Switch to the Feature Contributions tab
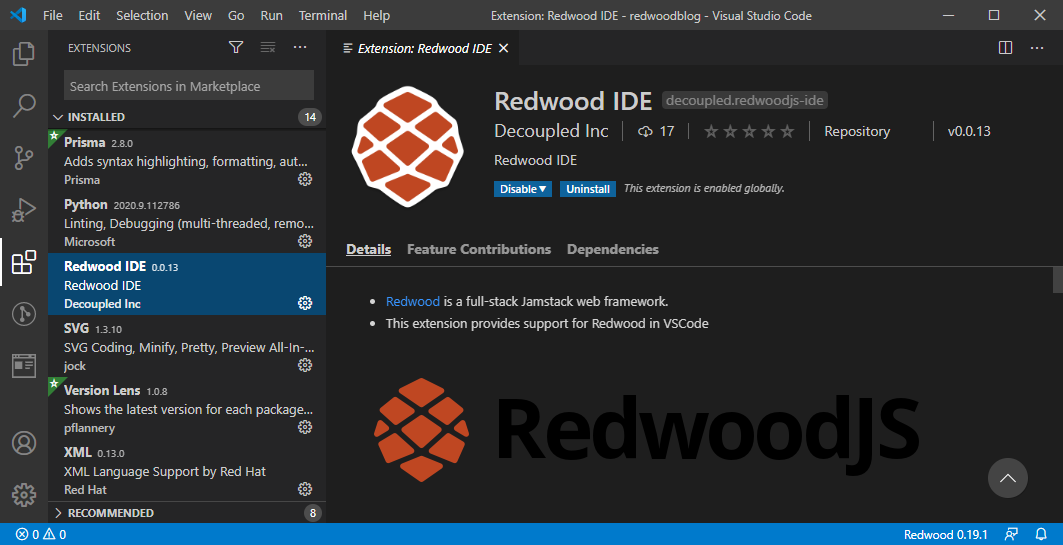This screenshot has height=545, width=1063. pos(479,249)
